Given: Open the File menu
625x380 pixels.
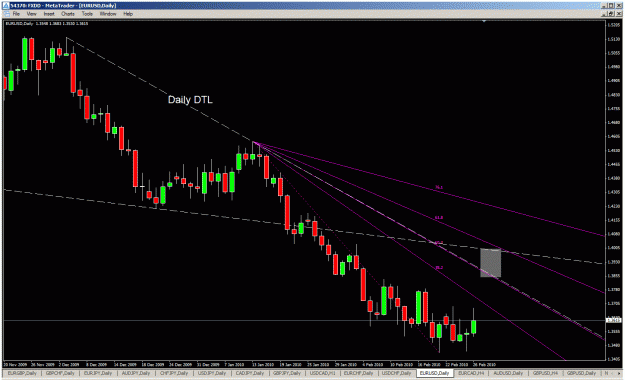Looking at the screenshot, I should tap(16, 14).
